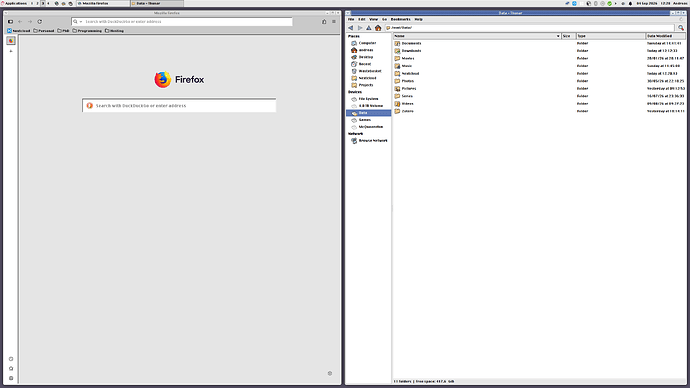Screen dimensions: 690x388
Task: Select Computer in Thunar Places
Action: click(368, 43)
